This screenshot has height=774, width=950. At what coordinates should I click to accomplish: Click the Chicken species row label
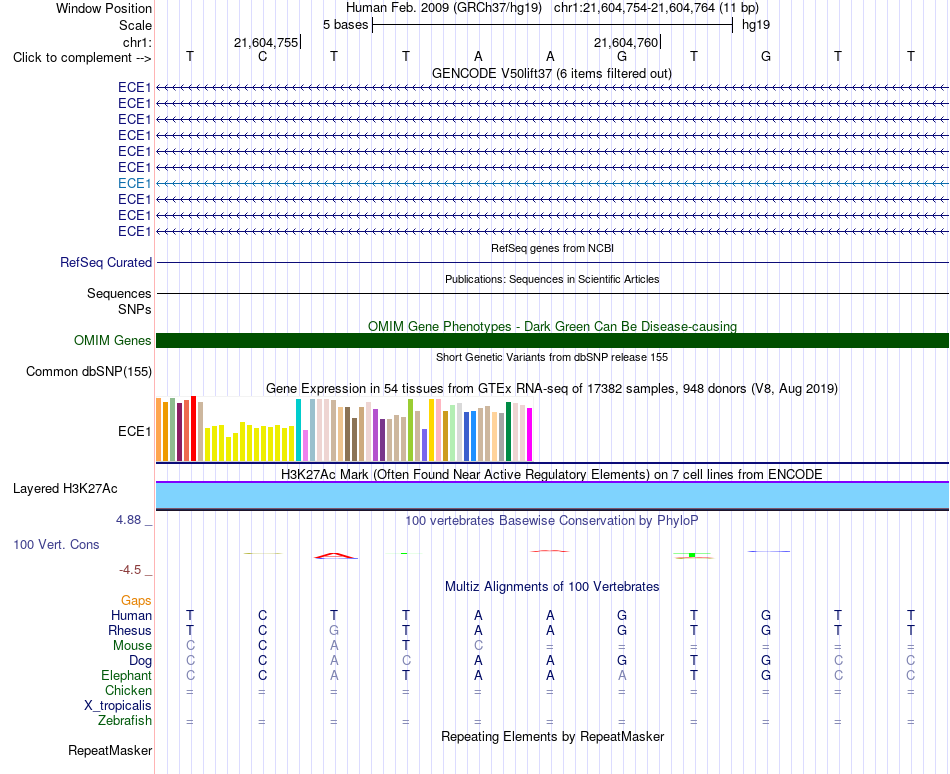(128, 690)
